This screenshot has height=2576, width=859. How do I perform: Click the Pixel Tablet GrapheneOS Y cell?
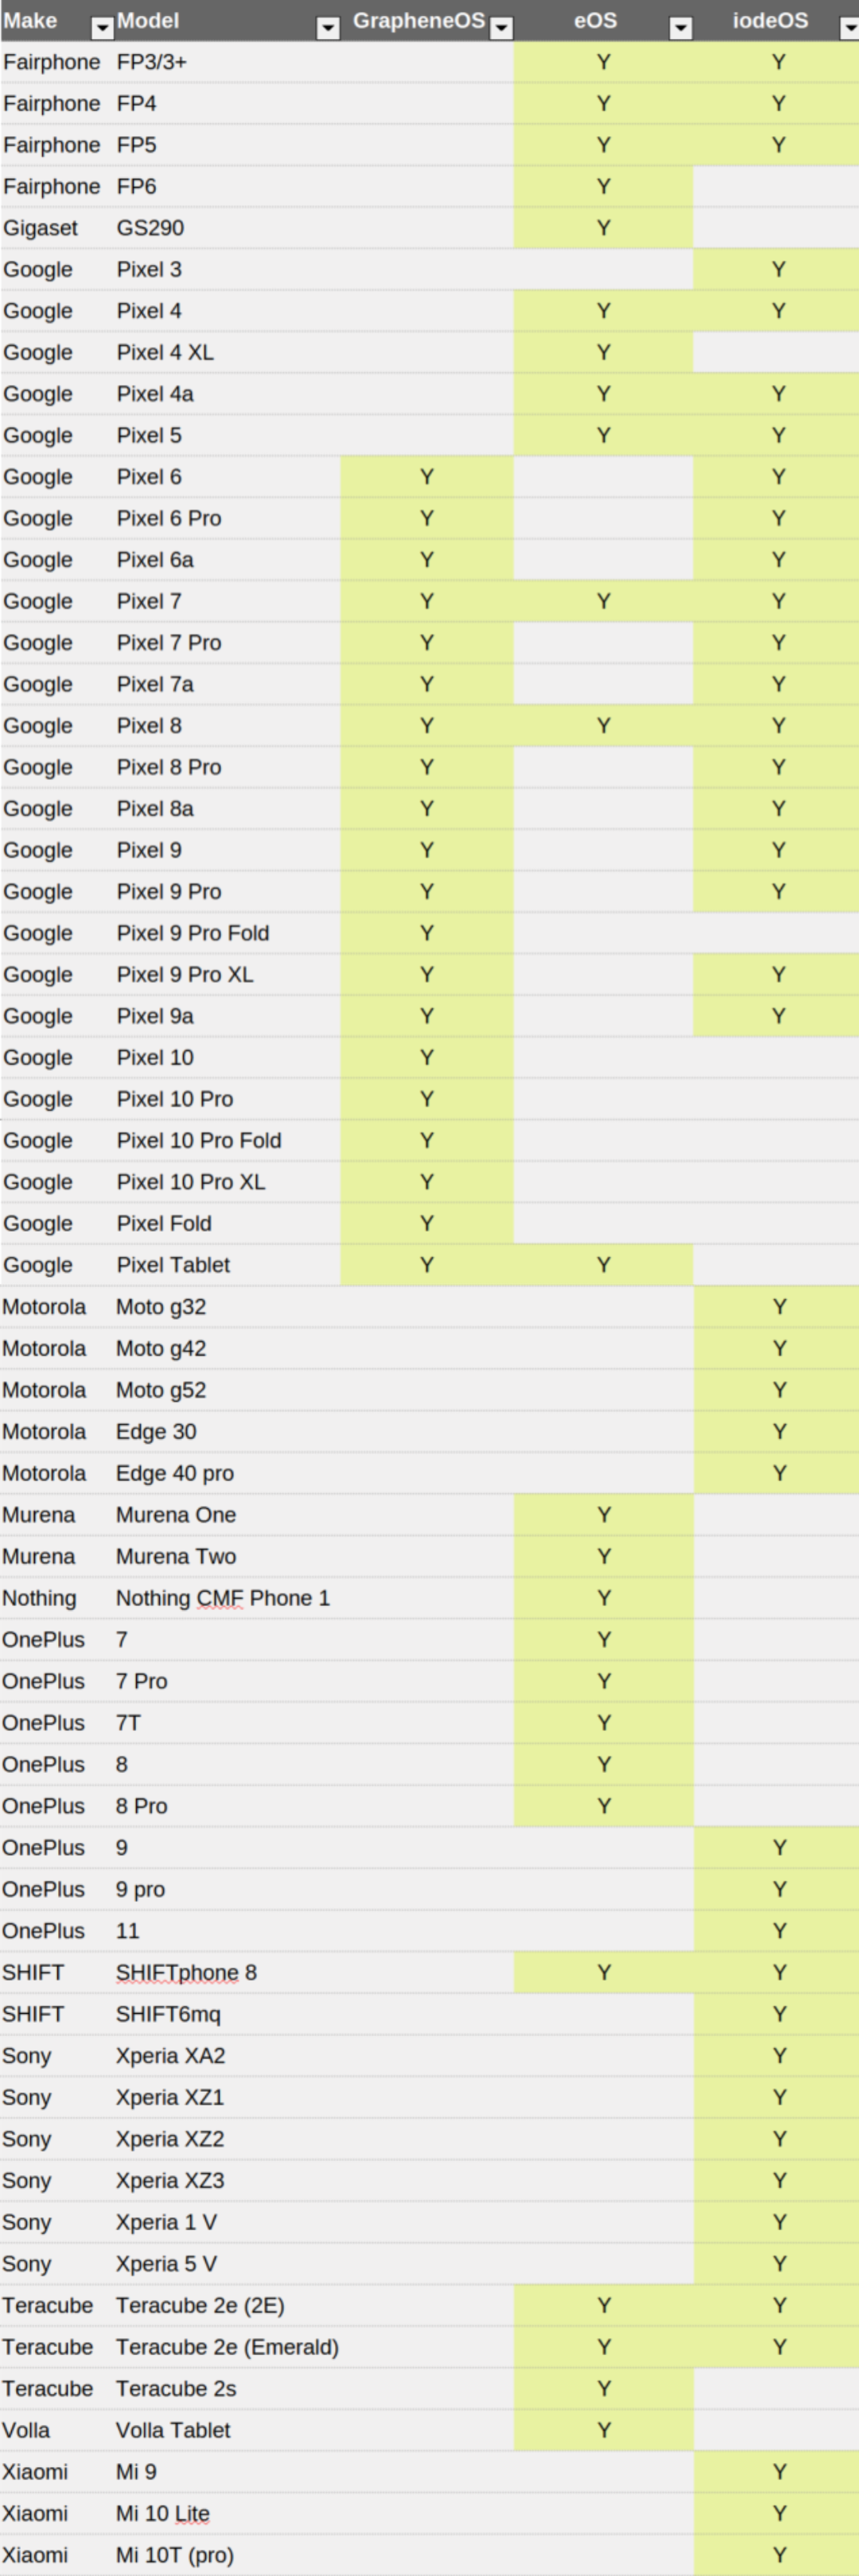(x=427, y=1265)
